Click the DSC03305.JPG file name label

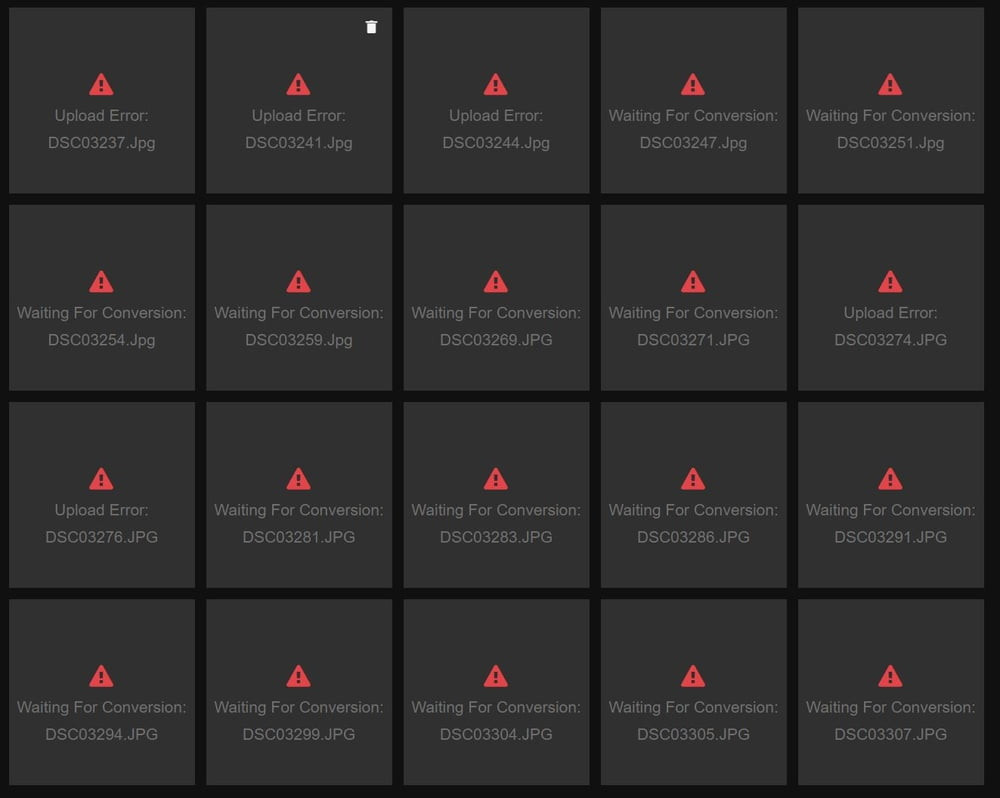tap(692, 734)
